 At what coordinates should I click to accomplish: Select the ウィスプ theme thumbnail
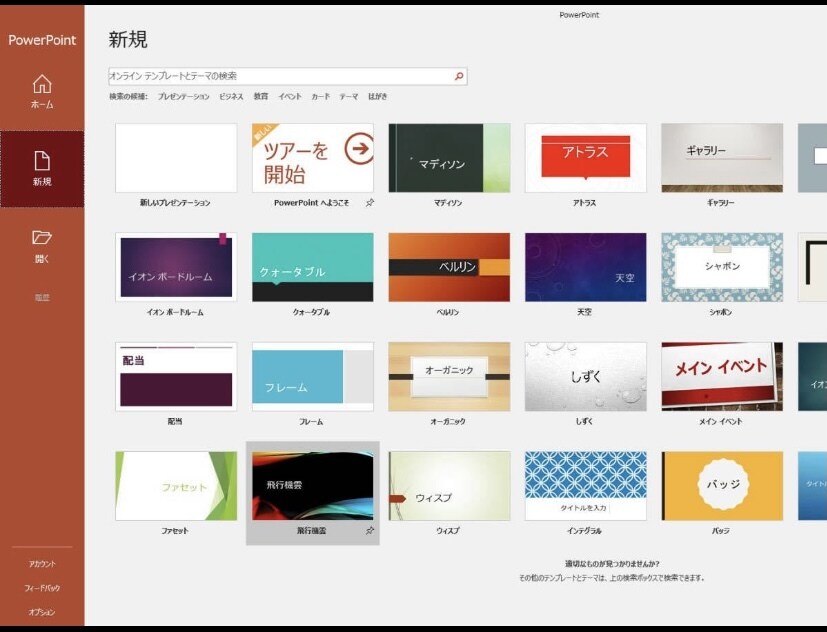[449, 486]
